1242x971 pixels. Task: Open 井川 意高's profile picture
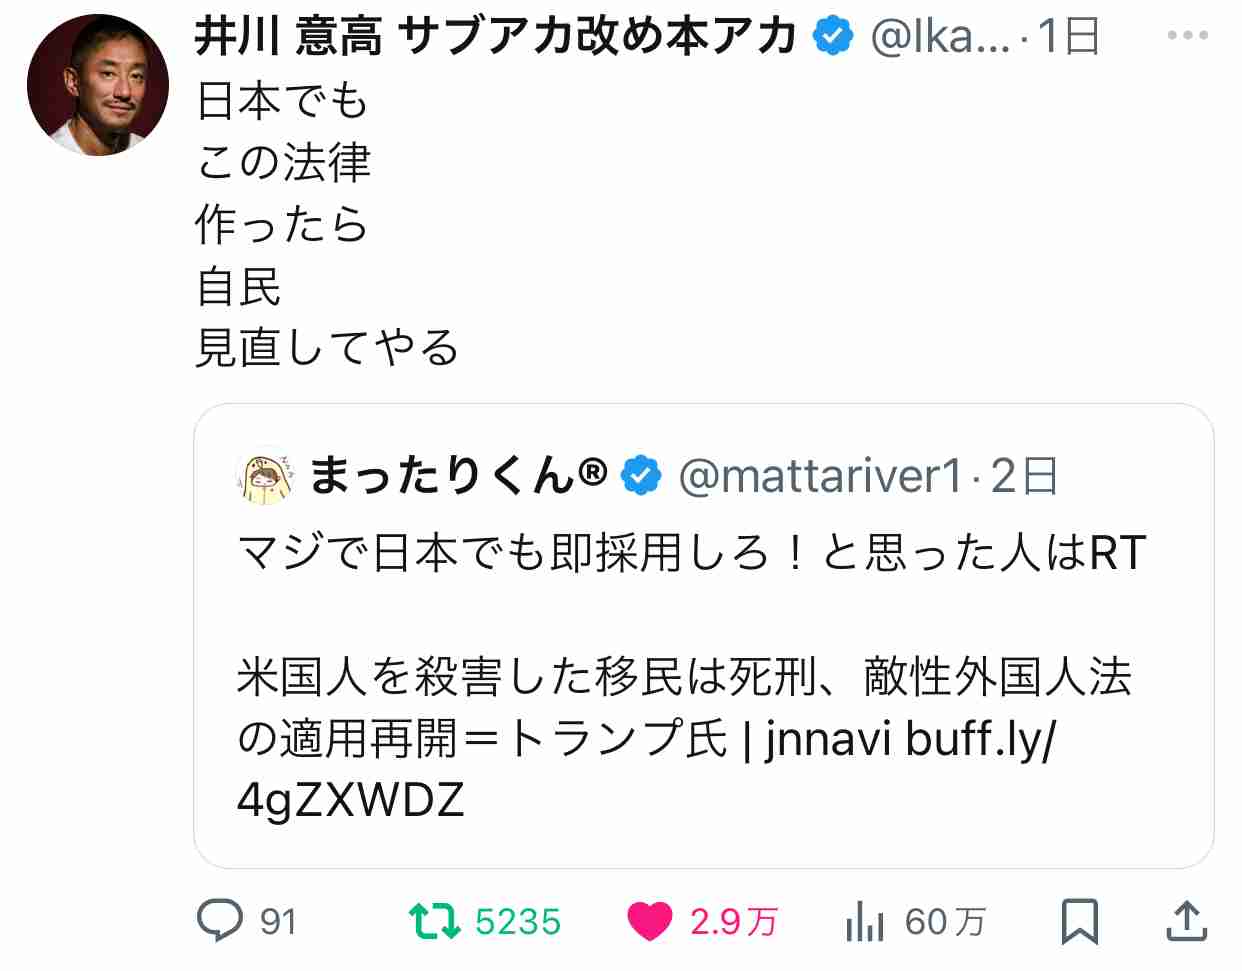click(98, 85)
